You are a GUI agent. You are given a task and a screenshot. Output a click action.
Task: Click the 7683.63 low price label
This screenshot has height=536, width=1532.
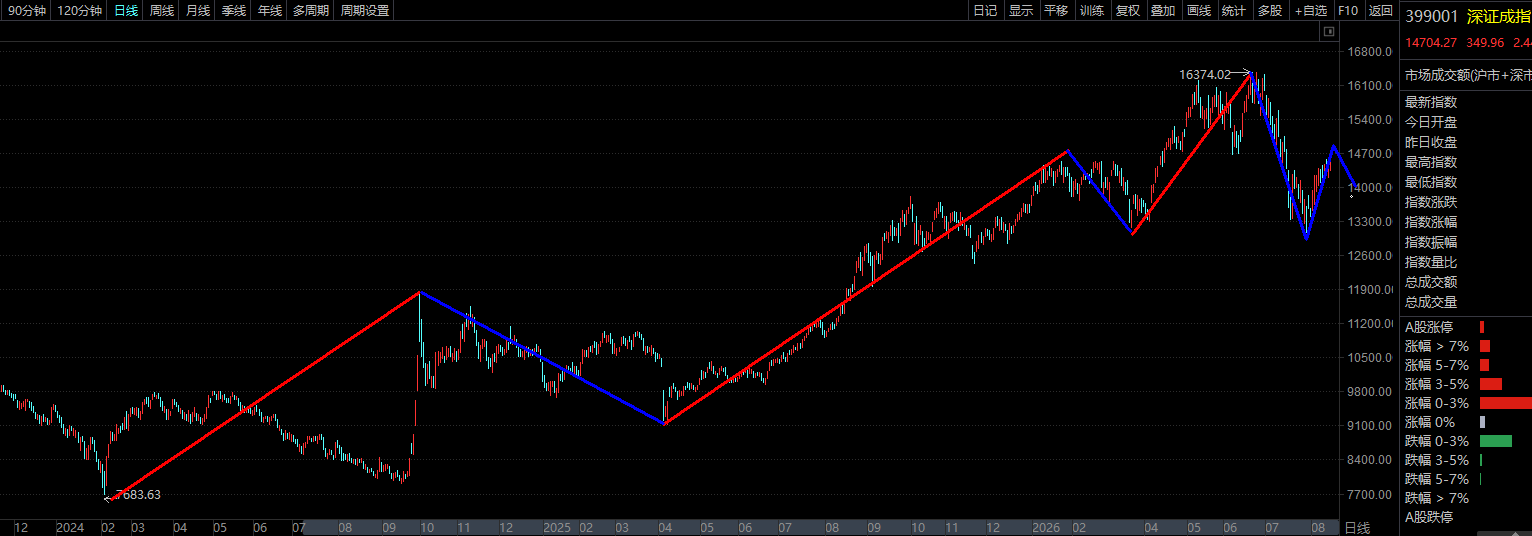[x=141, y=494]
